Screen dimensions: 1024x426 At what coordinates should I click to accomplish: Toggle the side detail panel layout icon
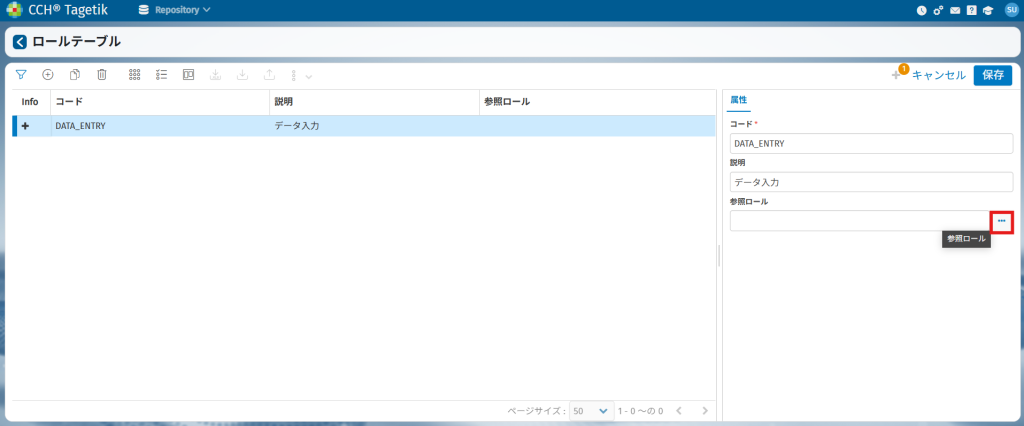188,75
